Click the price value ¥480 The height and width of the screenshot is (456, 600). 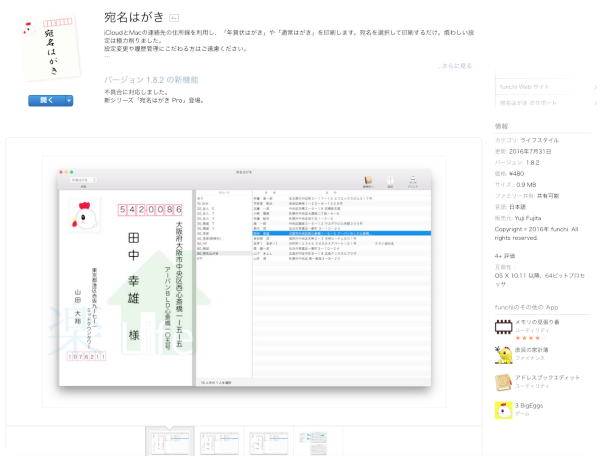[x=517, y=174]
